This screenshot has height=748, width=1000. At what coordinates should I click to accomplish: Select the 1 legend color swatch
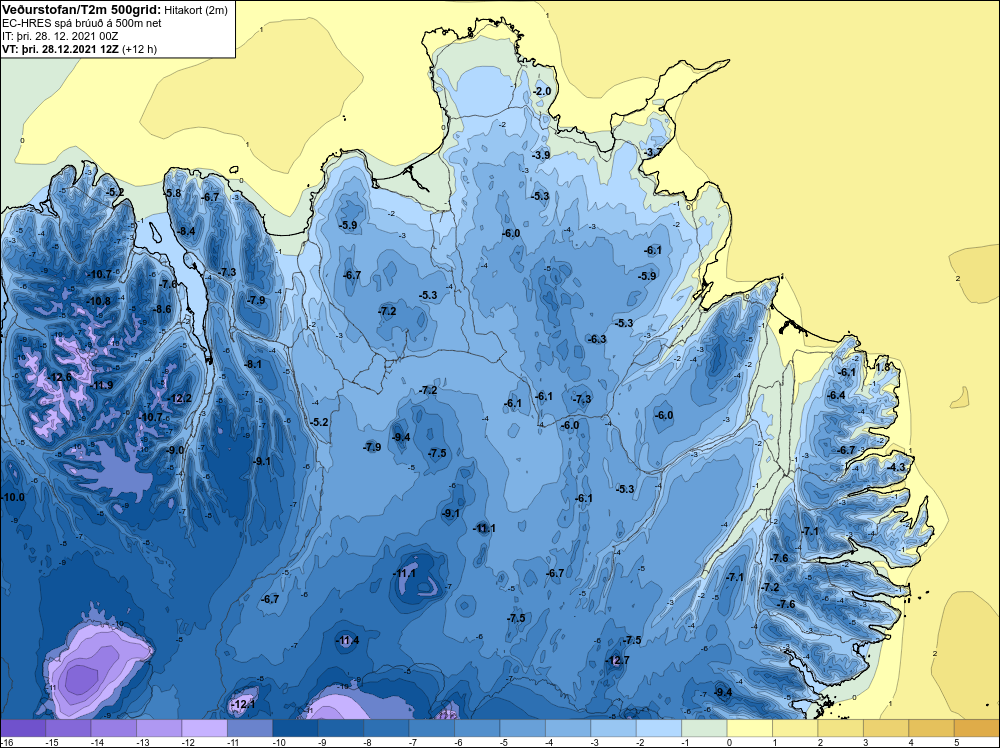795,728
